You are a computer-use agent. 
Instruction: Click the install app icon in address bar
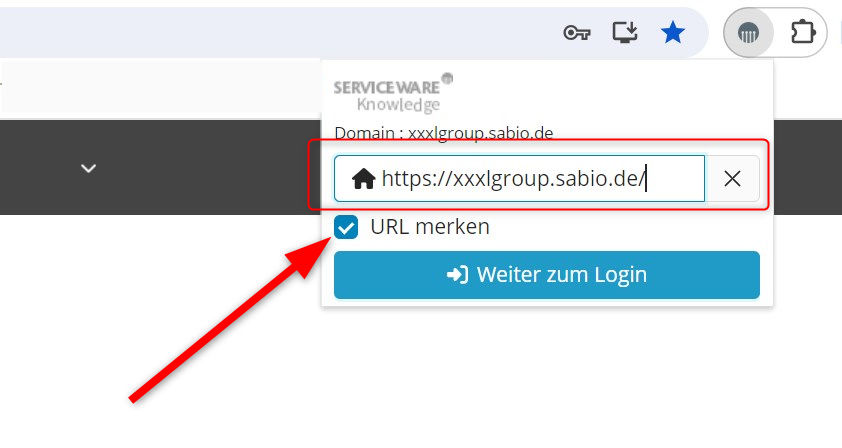coord(625,33)
